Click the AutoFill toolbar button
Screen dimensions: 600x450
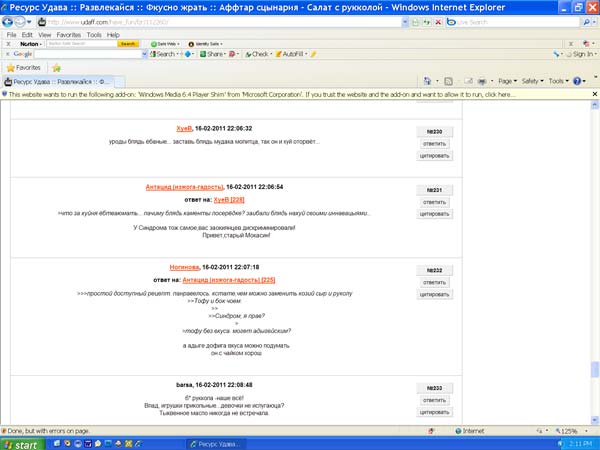click(x=292, y=54)
